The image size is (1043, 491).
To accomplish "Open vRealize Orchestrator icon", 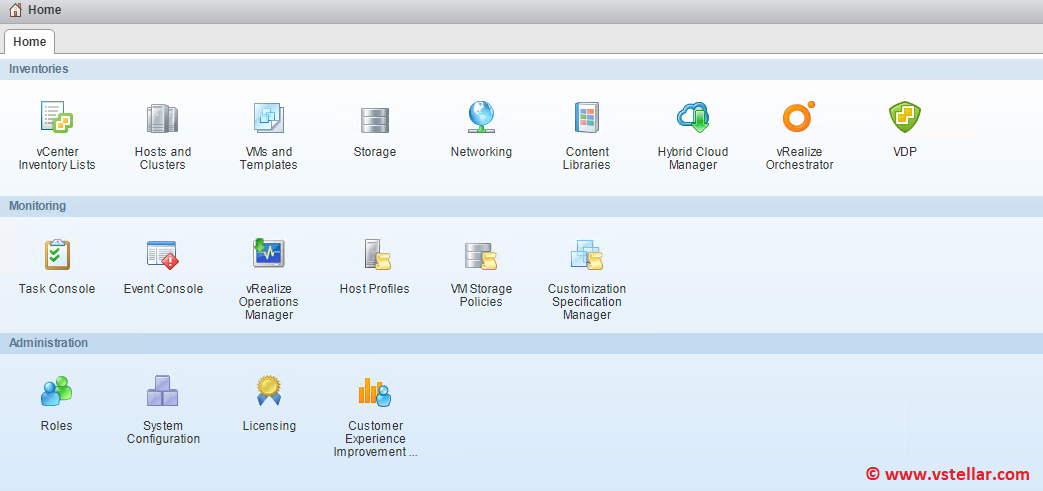I will click(799, 119).
